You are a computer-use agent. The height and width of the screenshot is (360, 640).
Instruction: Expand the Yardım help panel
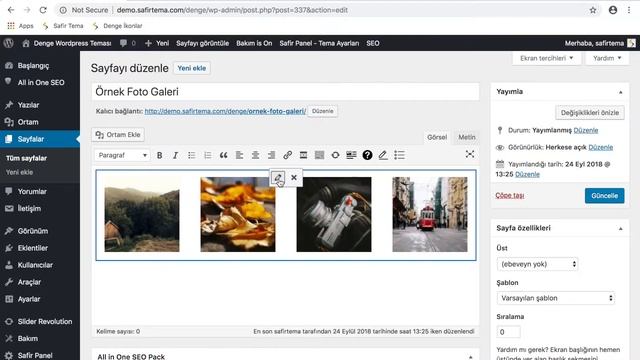pos(607,58)
